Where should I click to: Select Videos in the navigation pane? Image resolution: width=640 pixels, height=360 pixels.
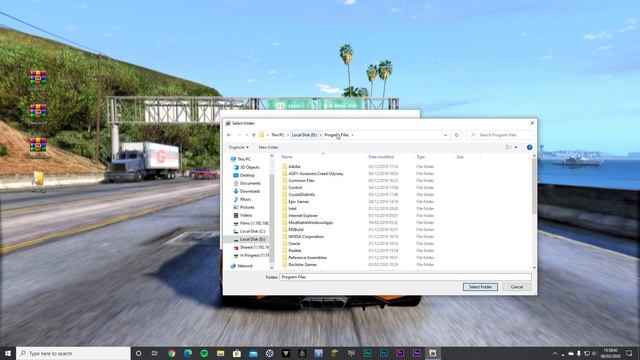pos(243,215)
